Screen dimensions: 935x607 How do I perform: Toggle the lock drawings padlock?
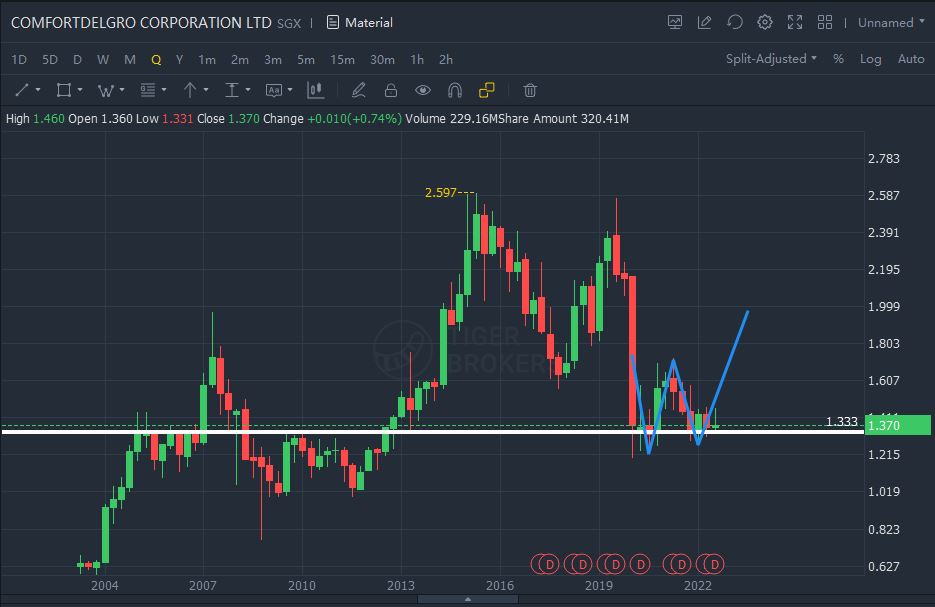tap(391, 90)
